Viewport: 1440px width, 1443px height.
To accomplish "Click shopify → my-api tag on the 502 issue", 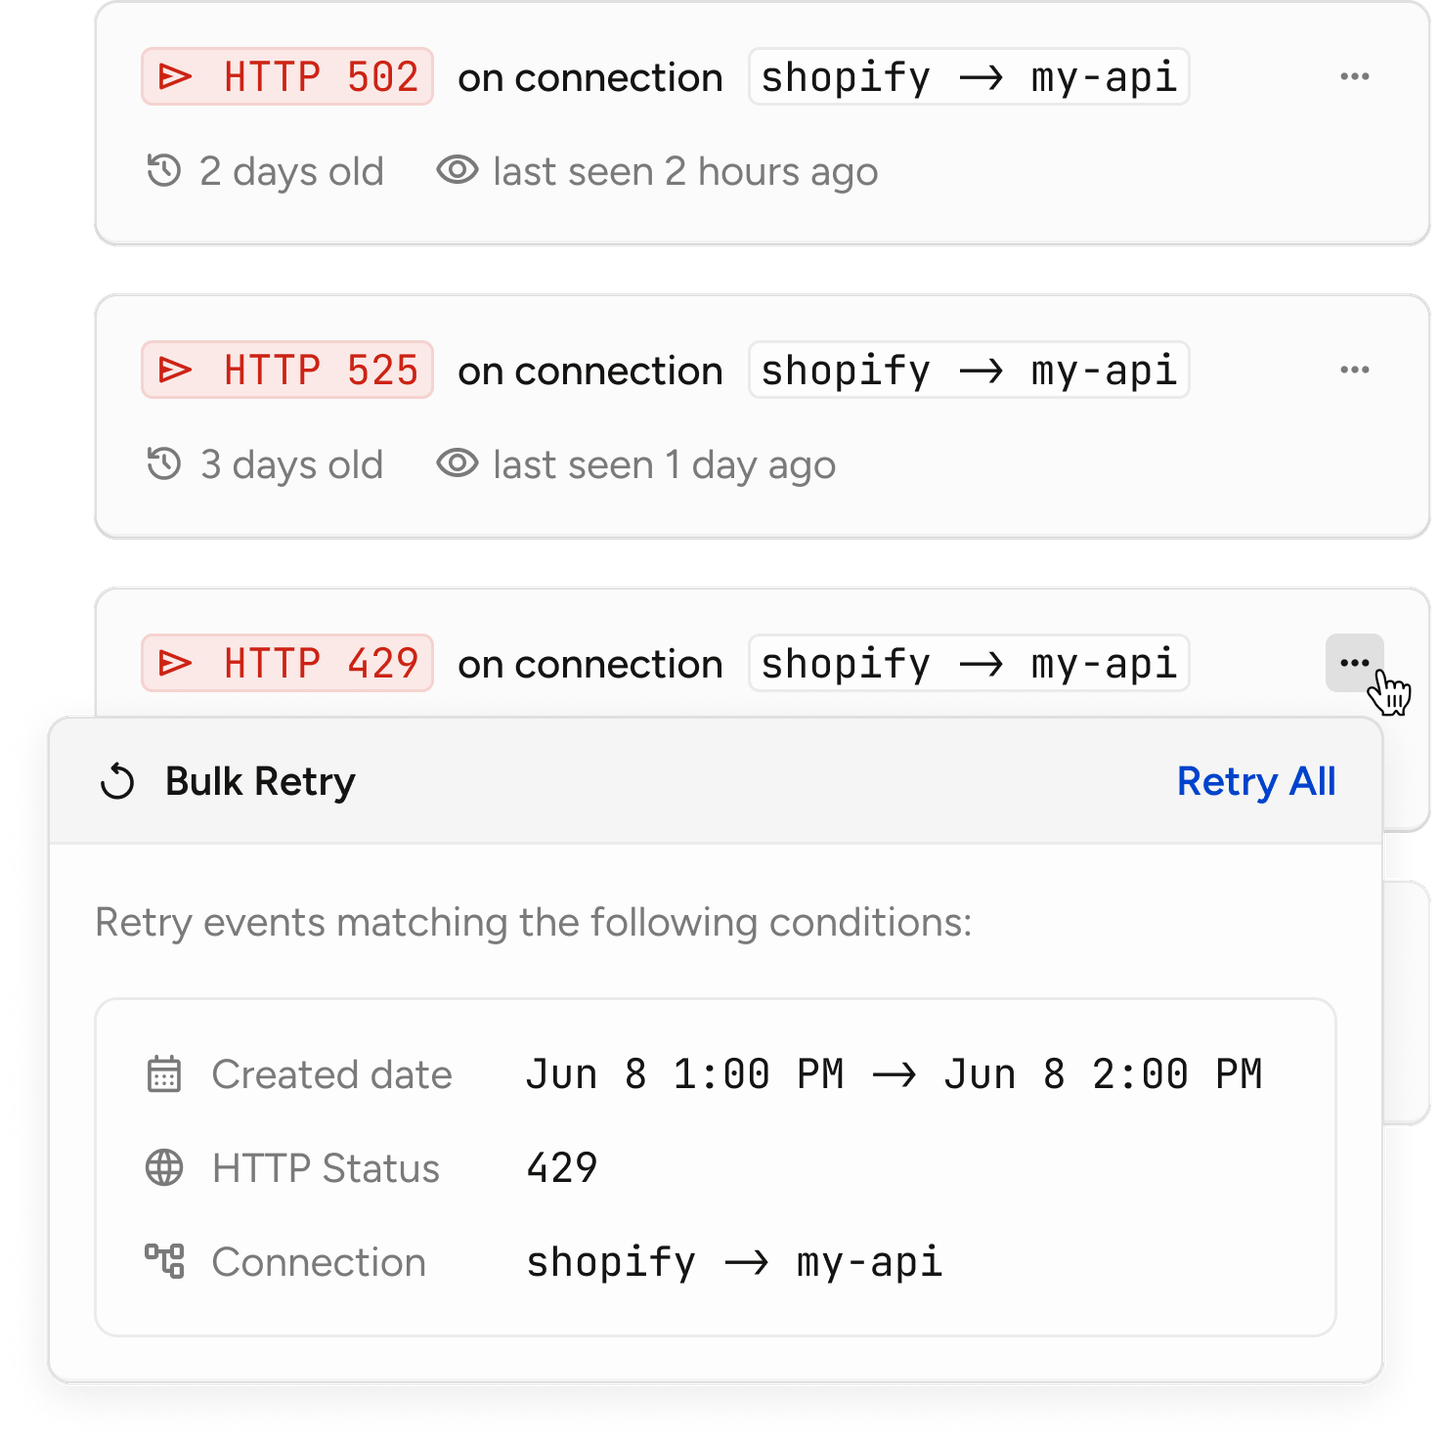I will point(968,77).
